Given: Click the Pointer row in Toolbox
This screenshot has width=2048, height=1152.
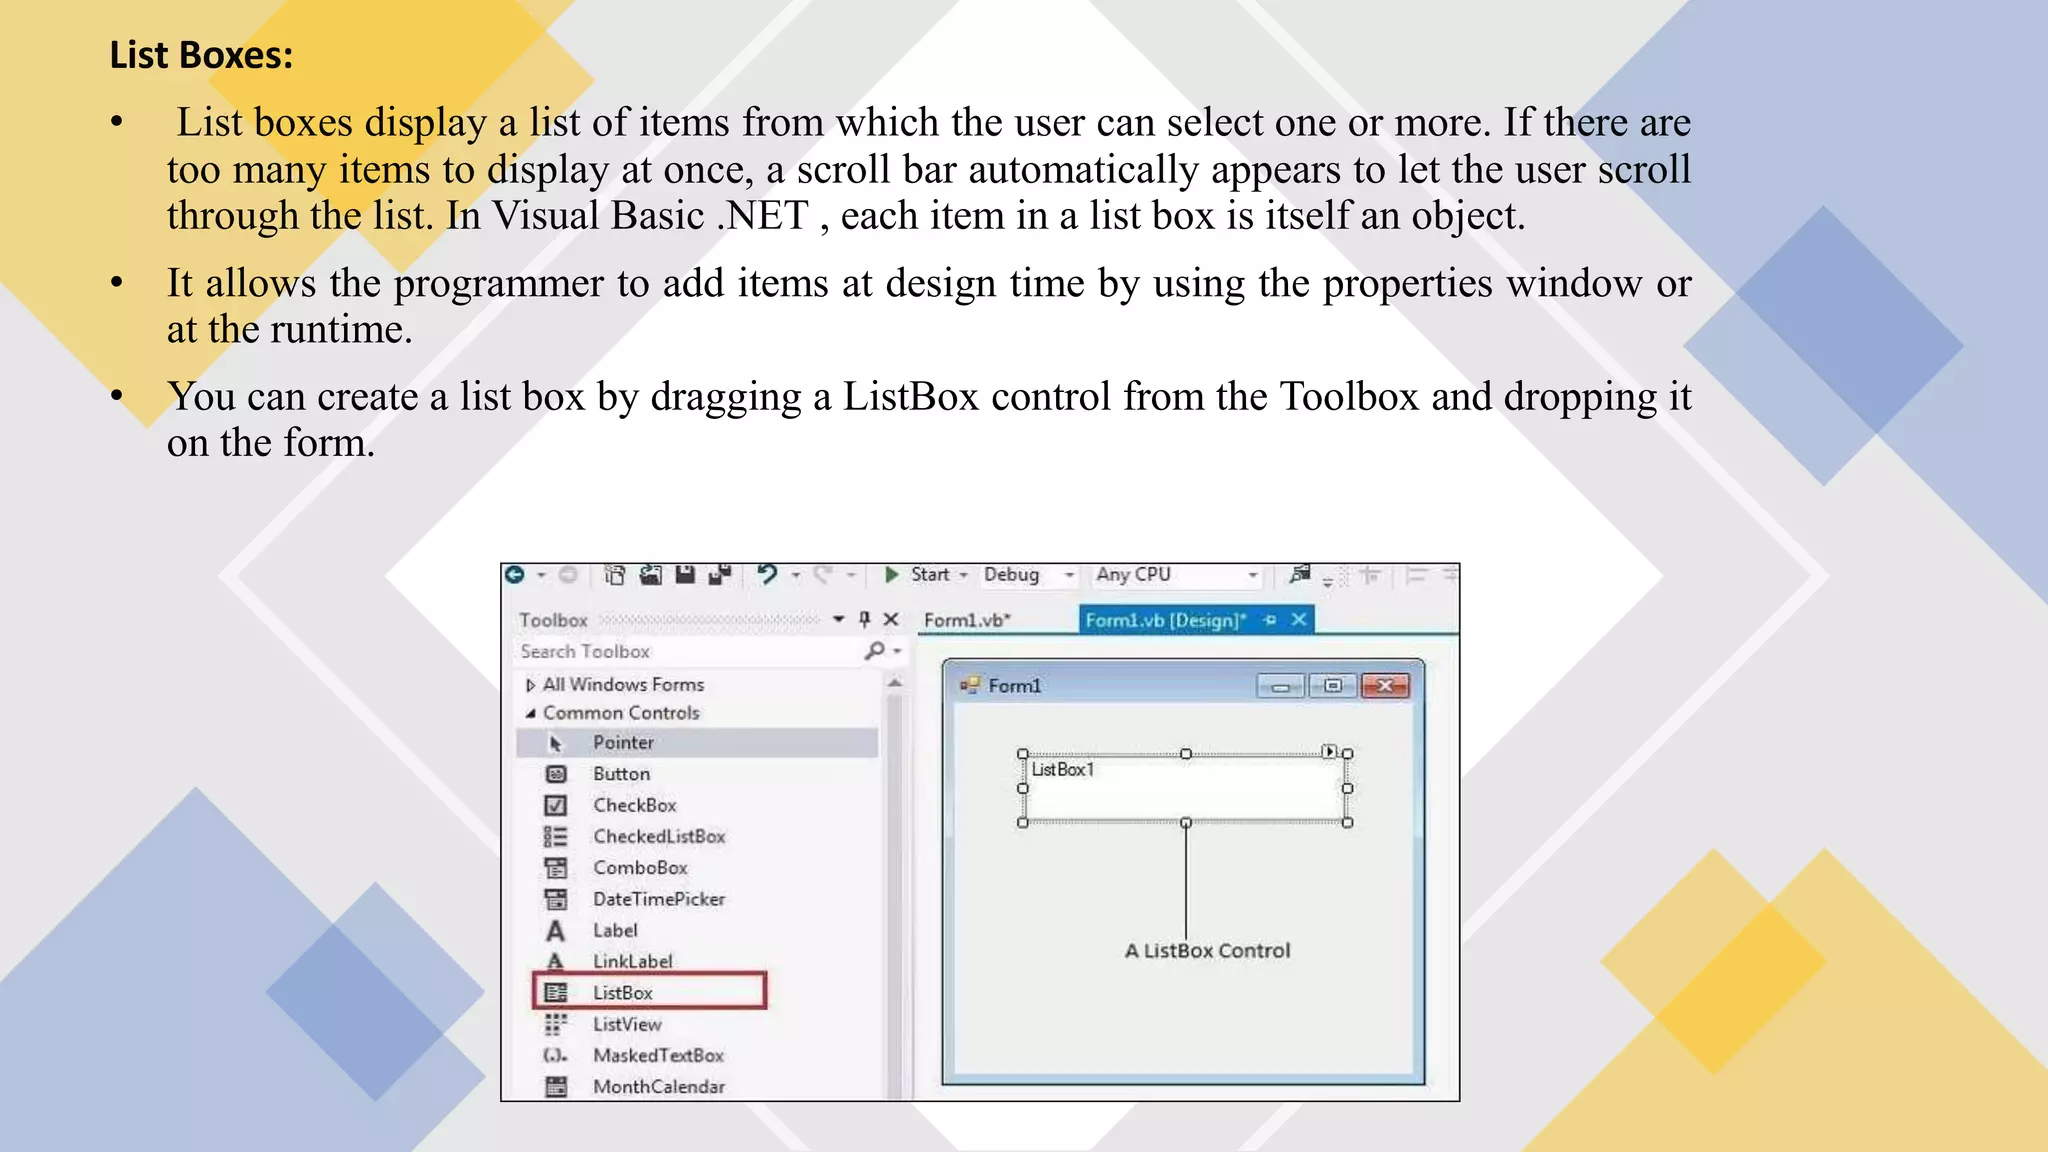Looking at the screenshot, I should coord(698,743).
